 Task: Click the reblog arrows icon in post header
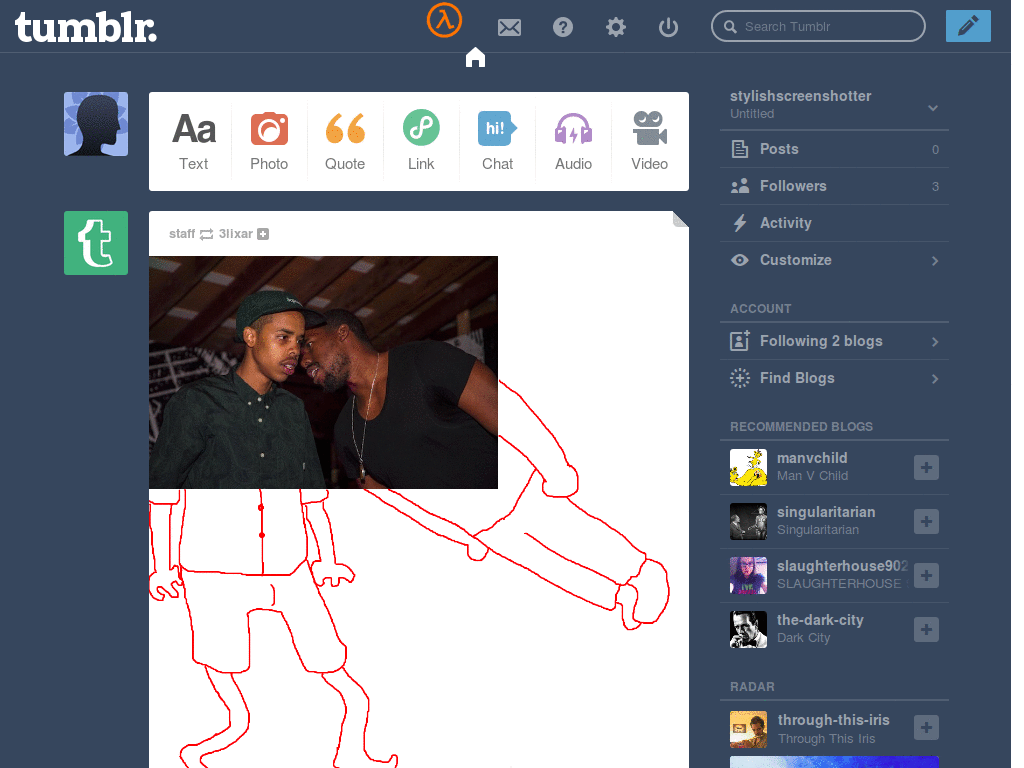(x=206, y=234)
